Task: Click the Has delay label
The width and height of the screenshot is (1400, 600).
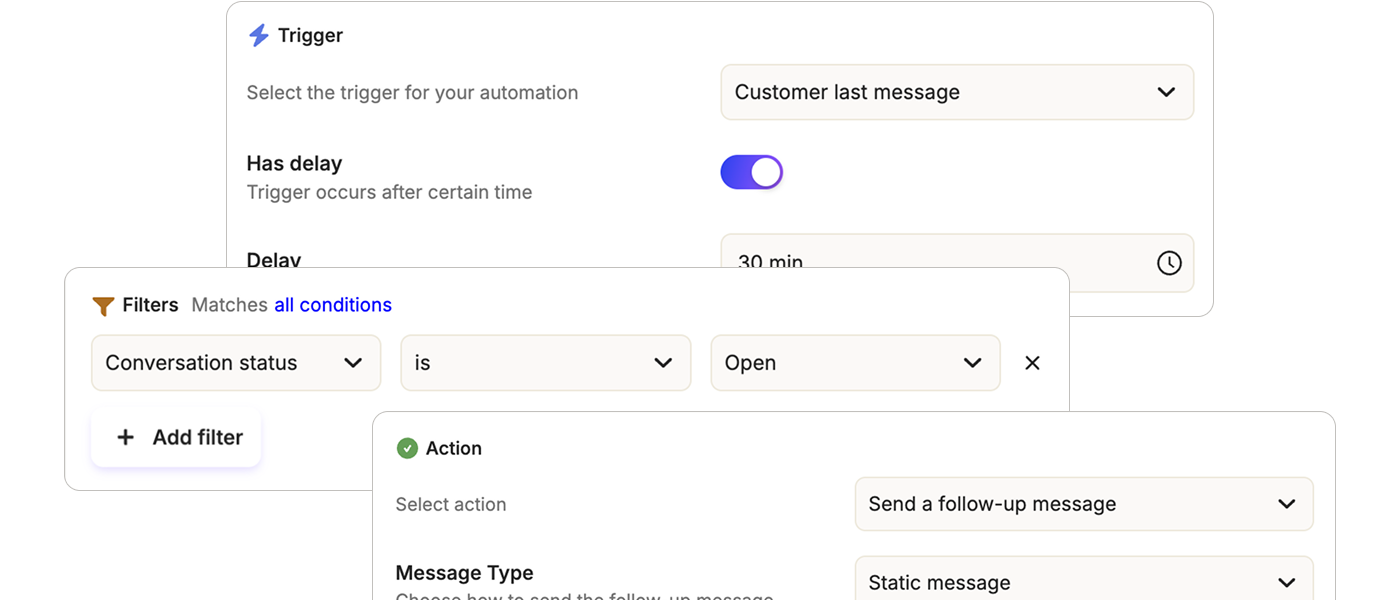Action: [x=294, y=164]
